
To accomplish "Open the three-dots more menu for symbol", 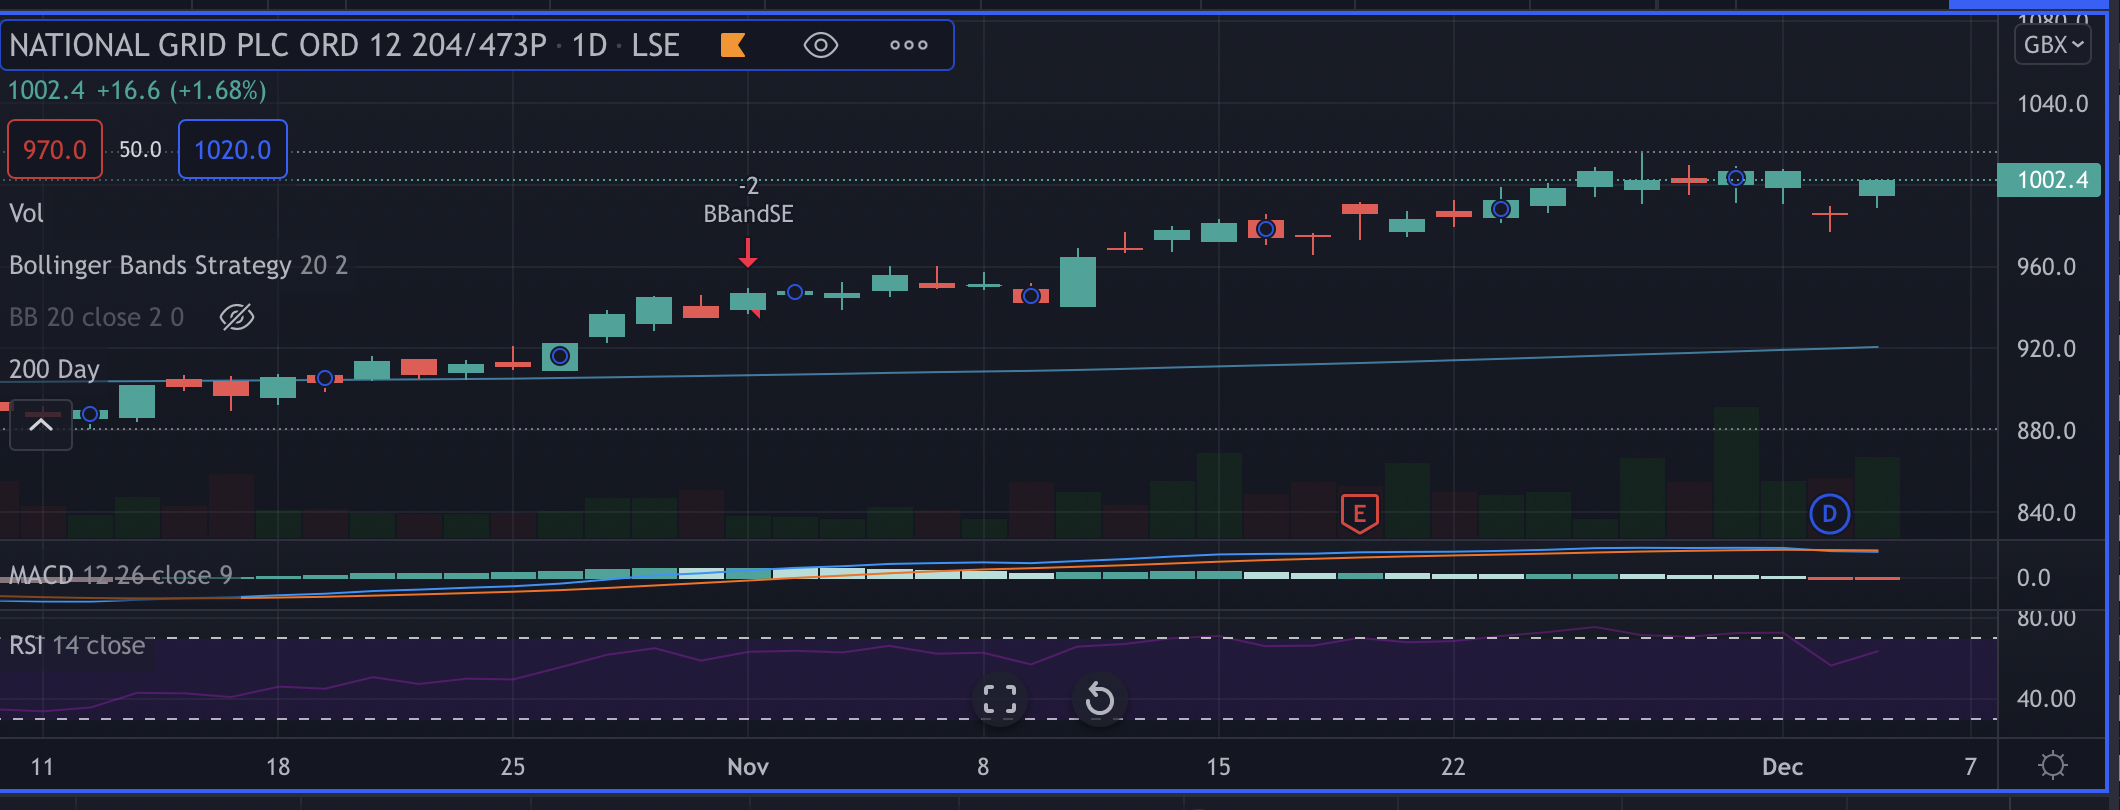I will click(909, 45).
